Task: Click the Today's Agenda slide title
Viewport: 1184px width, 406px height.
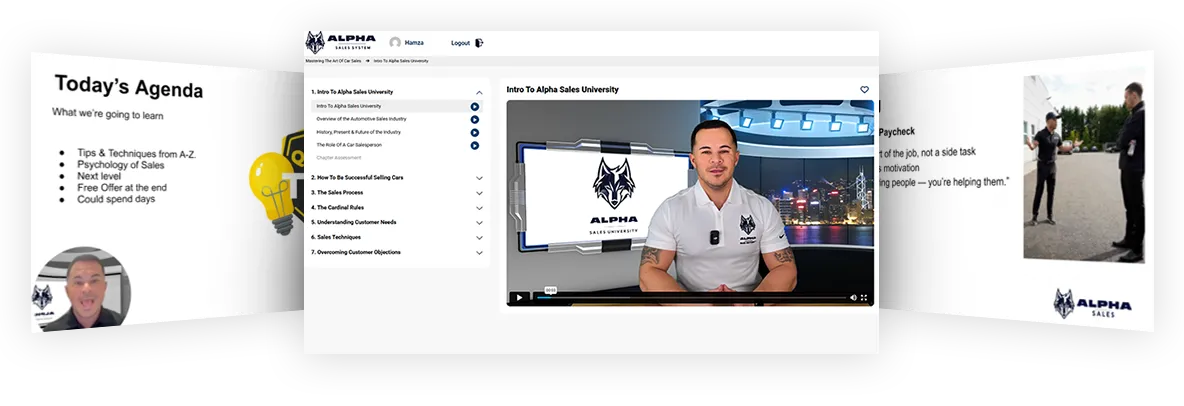Action: point(128,87)
